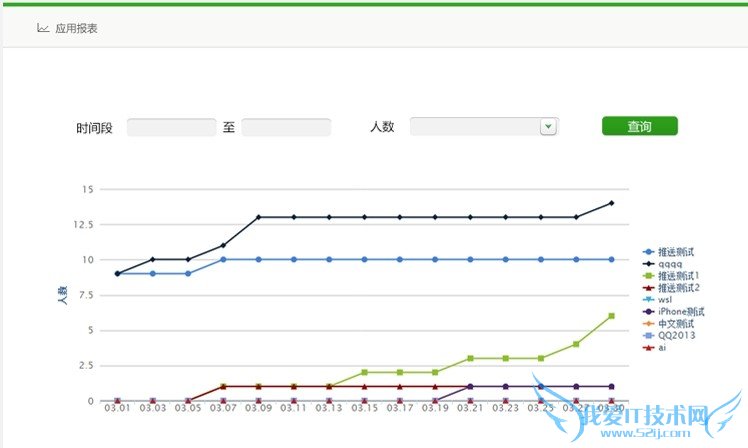The image size is (748, 448).
Task: Click the start date field after 时间段
Action: coord(172,127)
